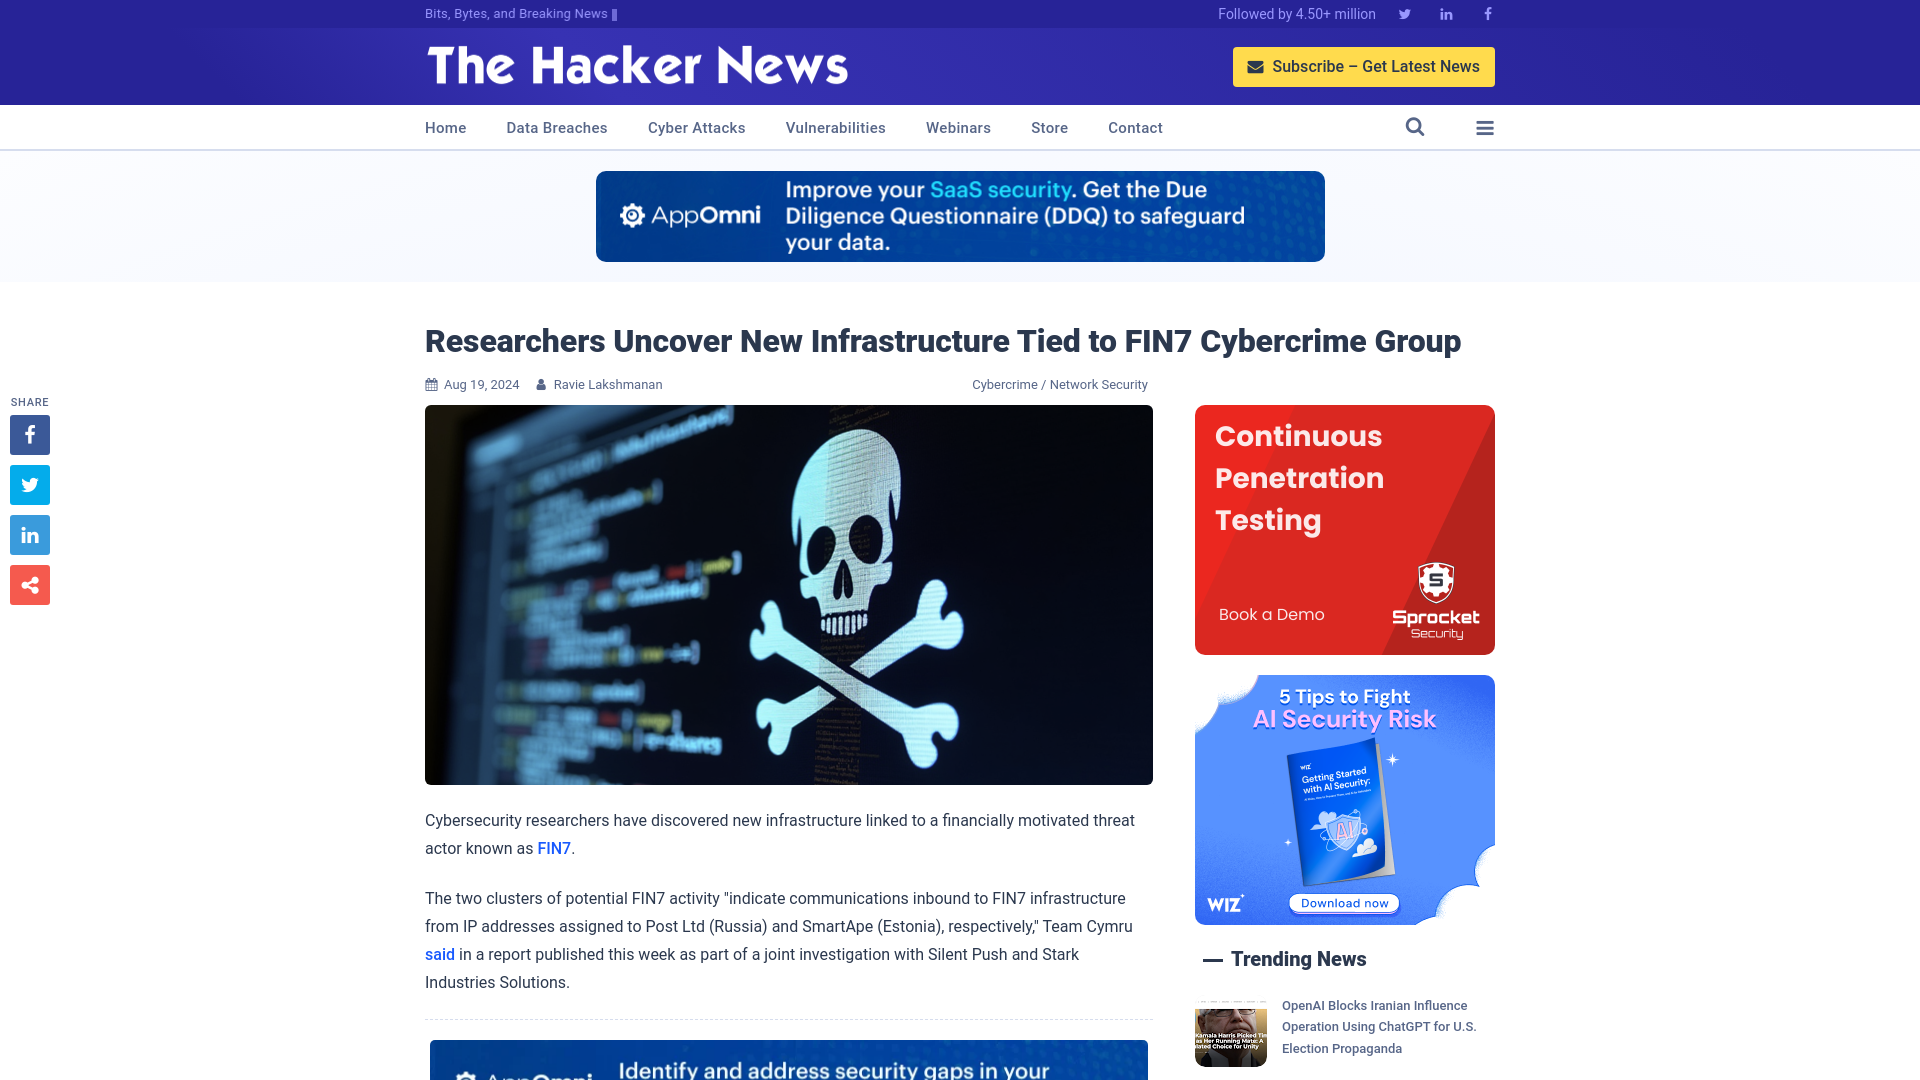Click the LinkedIn header icon
This screenshot has width=1920, height=1080.
[x=1445, y=13]
